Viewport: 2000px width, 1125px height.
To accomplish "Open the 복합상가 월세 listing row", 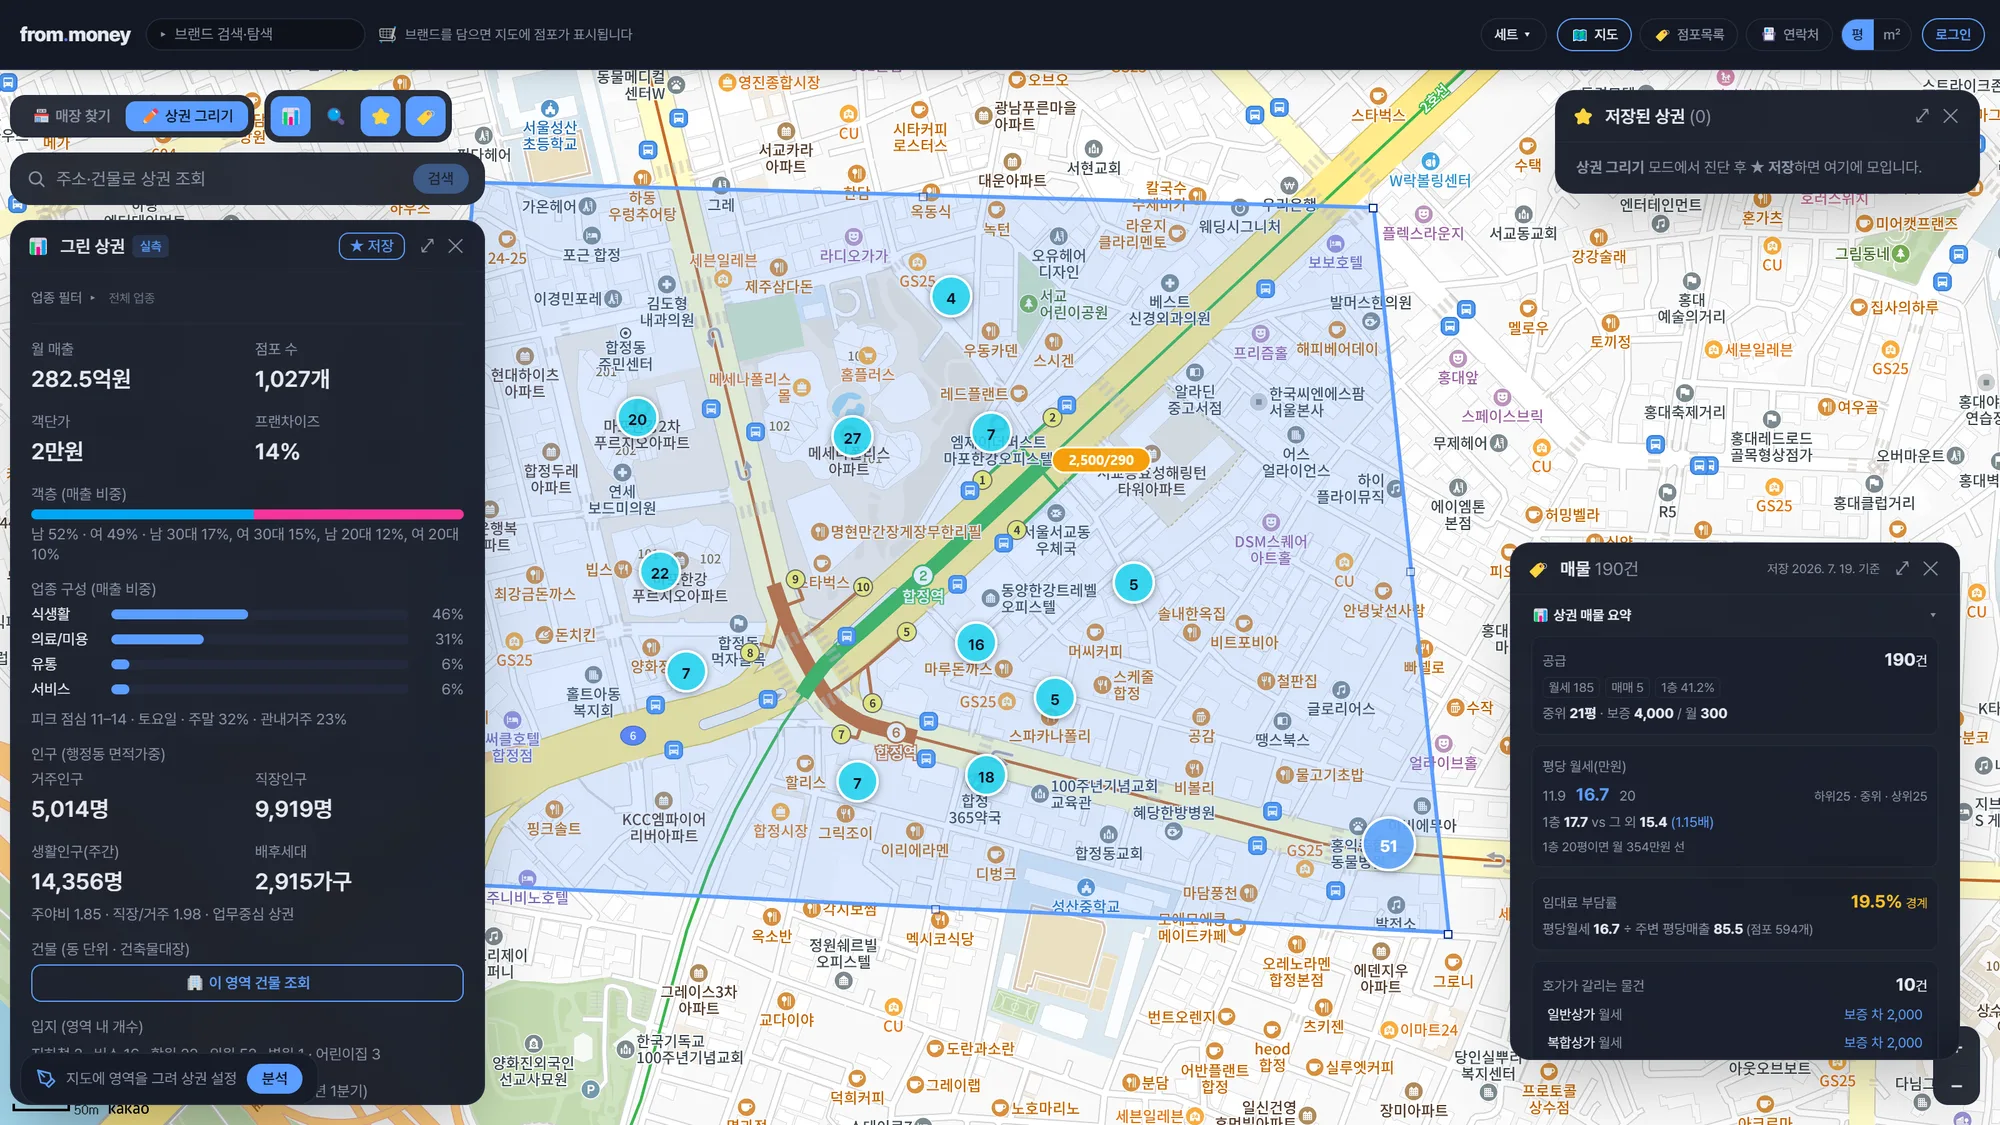I will coord(1734,1042).
